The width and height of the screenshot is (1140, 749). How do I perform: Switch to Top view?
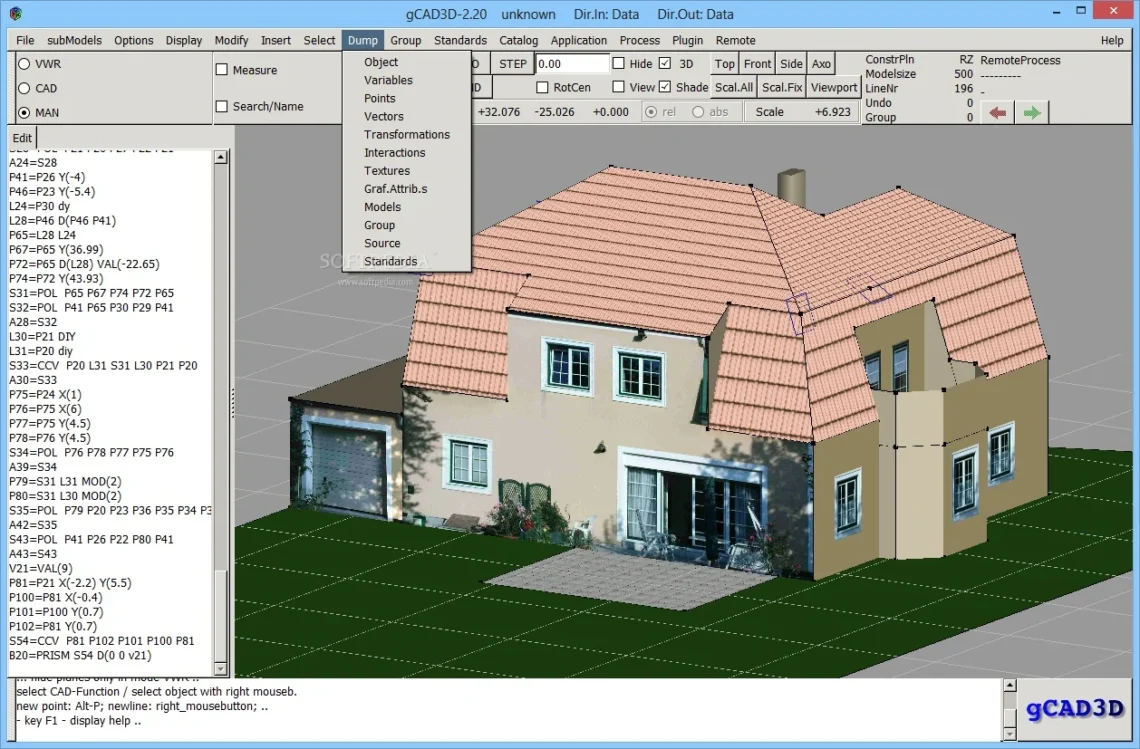coord(725,64)
